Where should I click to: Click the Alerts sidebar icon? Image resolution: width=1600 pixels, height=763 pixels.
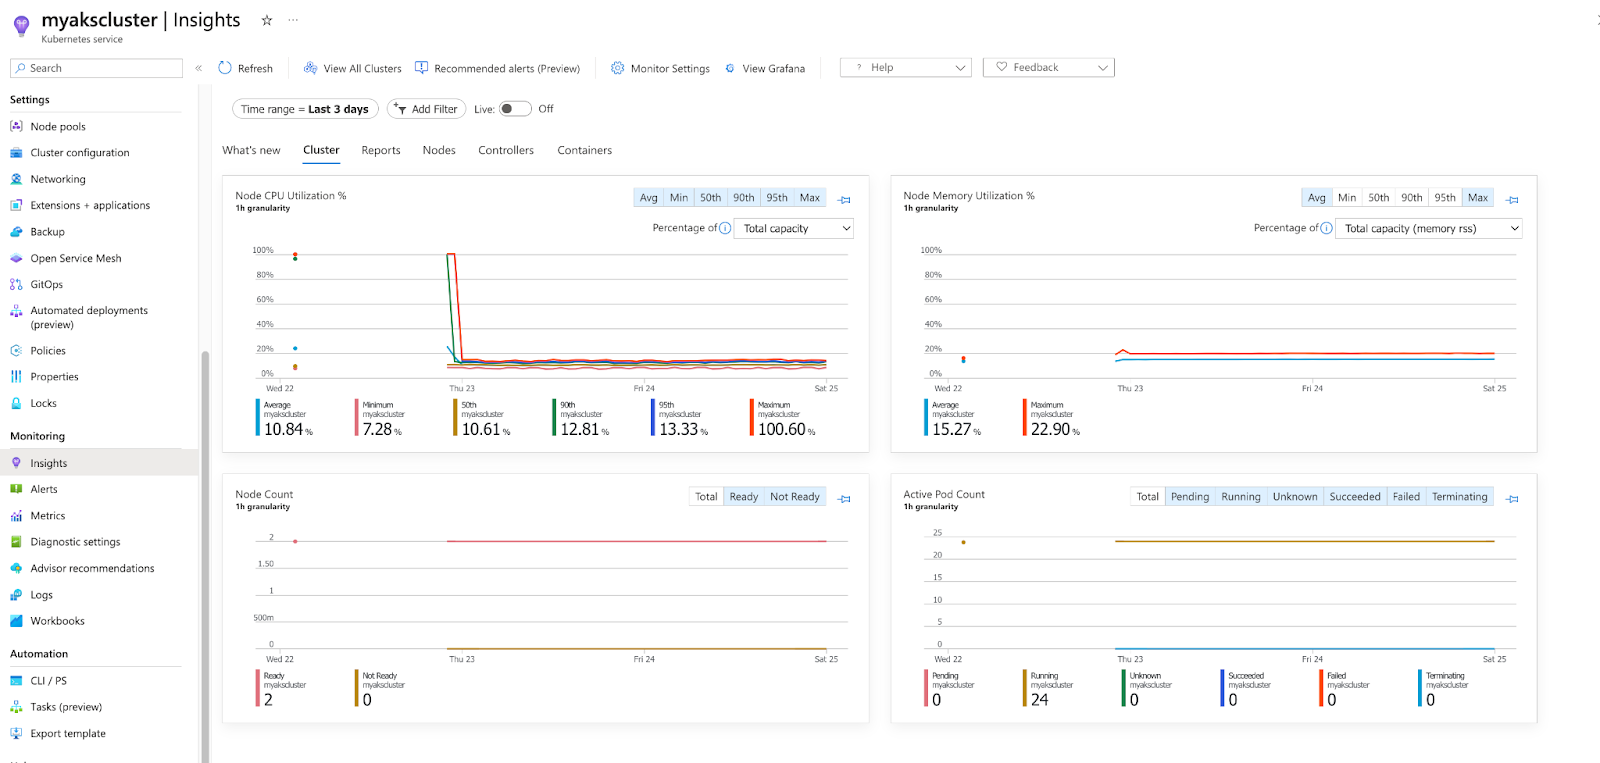point(16,489)
